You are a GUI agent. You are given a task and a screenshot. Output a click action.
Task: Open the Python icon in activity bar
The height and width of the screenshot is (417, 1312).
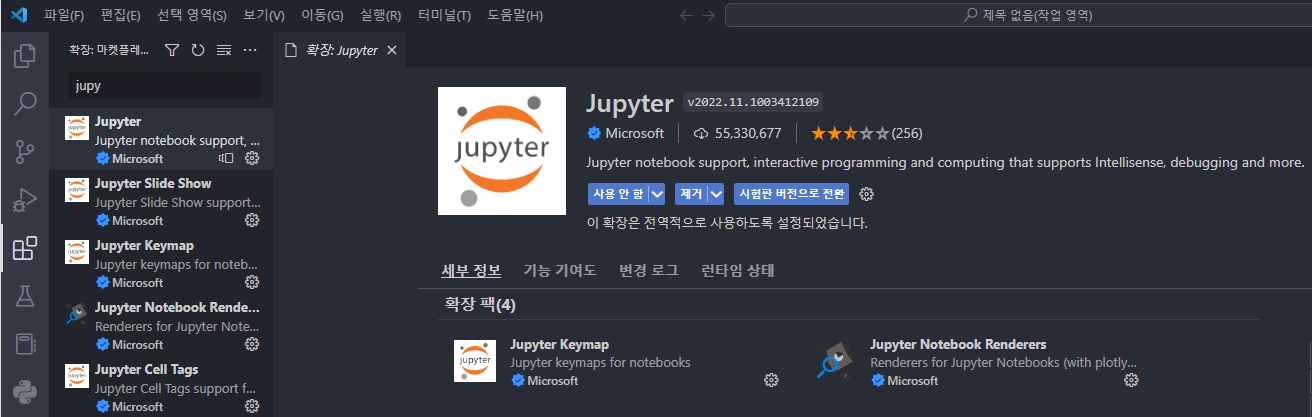coord(25,391)
